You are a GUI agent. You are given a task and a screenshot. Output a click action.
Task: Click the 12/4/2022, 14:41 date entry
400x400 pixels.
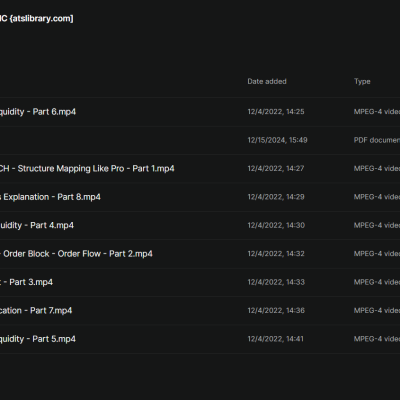coord(275,339)
